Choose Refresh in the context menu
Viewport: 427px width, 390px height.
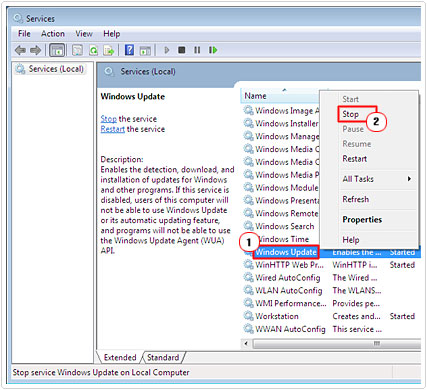[356, 199]
